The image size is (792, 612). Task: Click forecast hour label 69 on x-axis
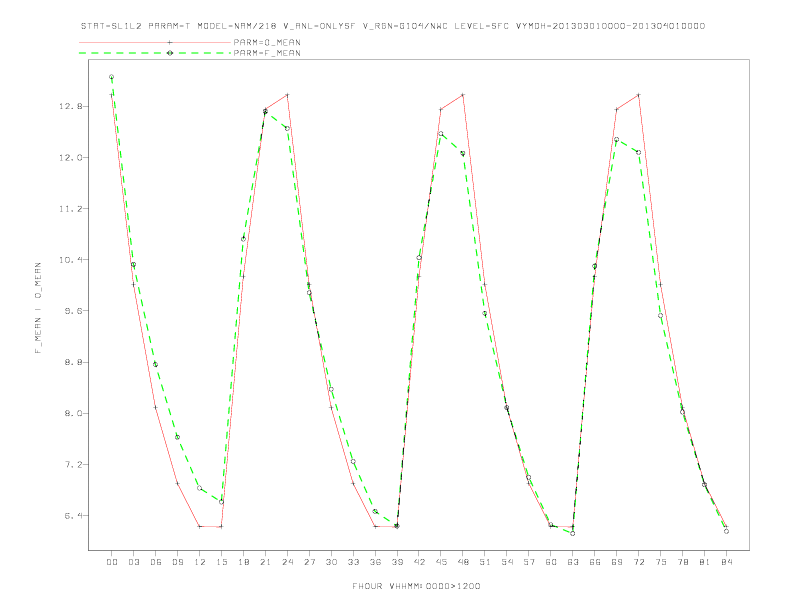pos(617,562)
